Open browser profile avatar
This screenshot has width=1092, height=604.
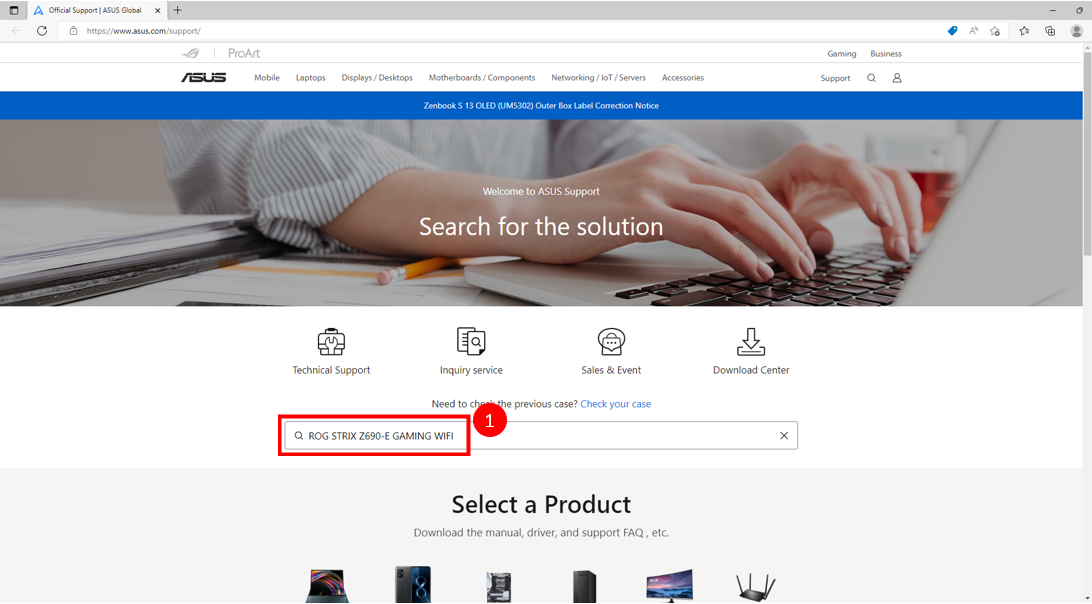pyautogui.click(x=1077, y=31)
